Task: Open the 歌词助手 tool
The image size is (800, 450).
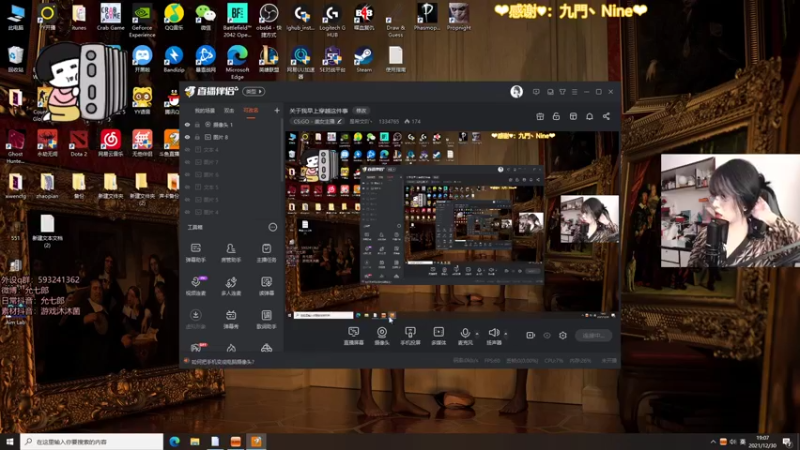Action: pyautogui.click(x=266, y=319)
